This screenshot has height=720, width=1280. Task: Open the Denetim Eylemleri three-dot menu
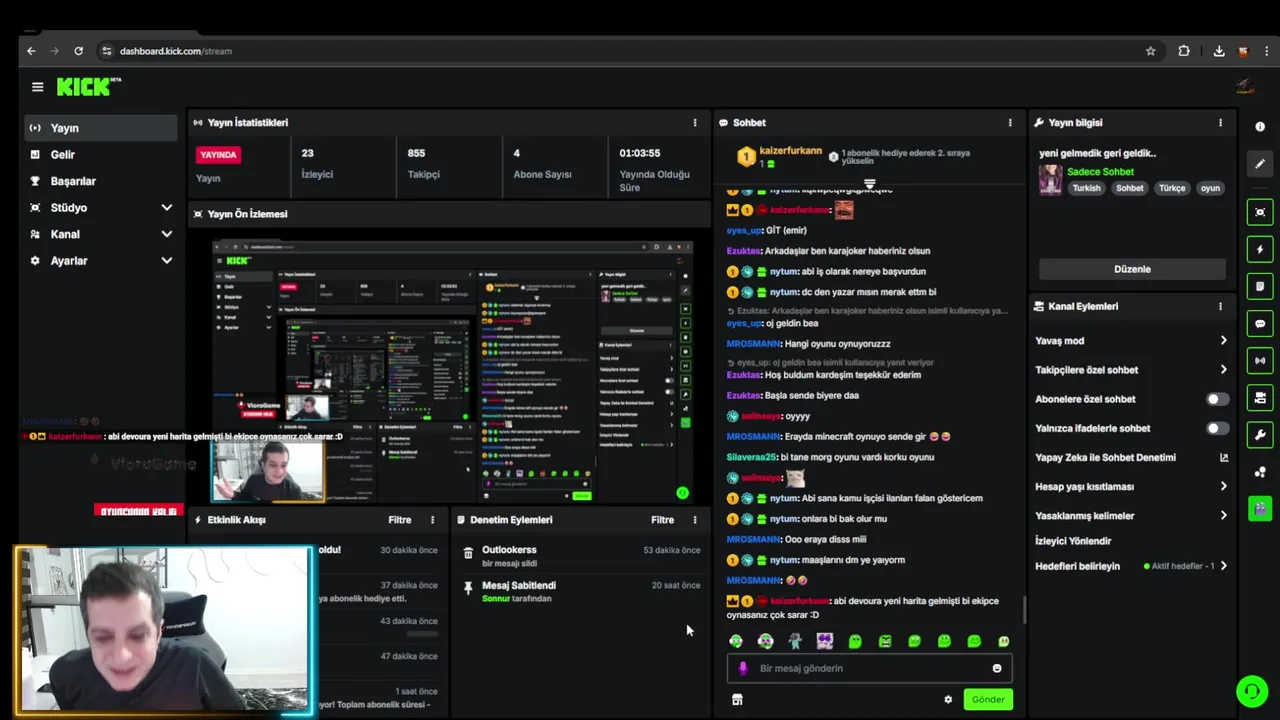695,520
